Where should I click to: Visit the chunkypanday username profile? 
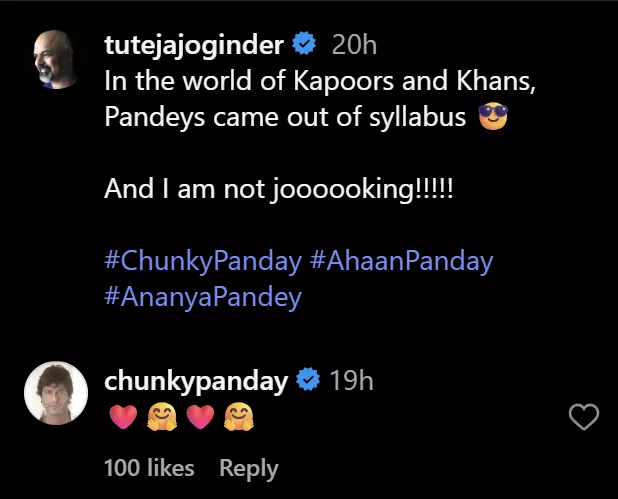[197, 381]
